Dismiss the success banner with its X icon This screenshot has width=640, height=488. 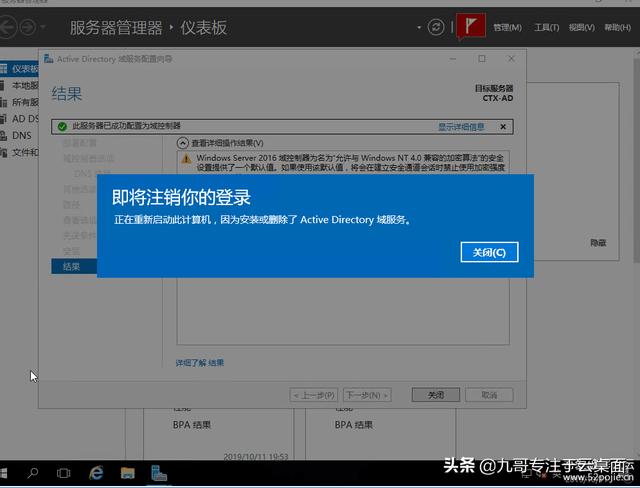[503, 127]
